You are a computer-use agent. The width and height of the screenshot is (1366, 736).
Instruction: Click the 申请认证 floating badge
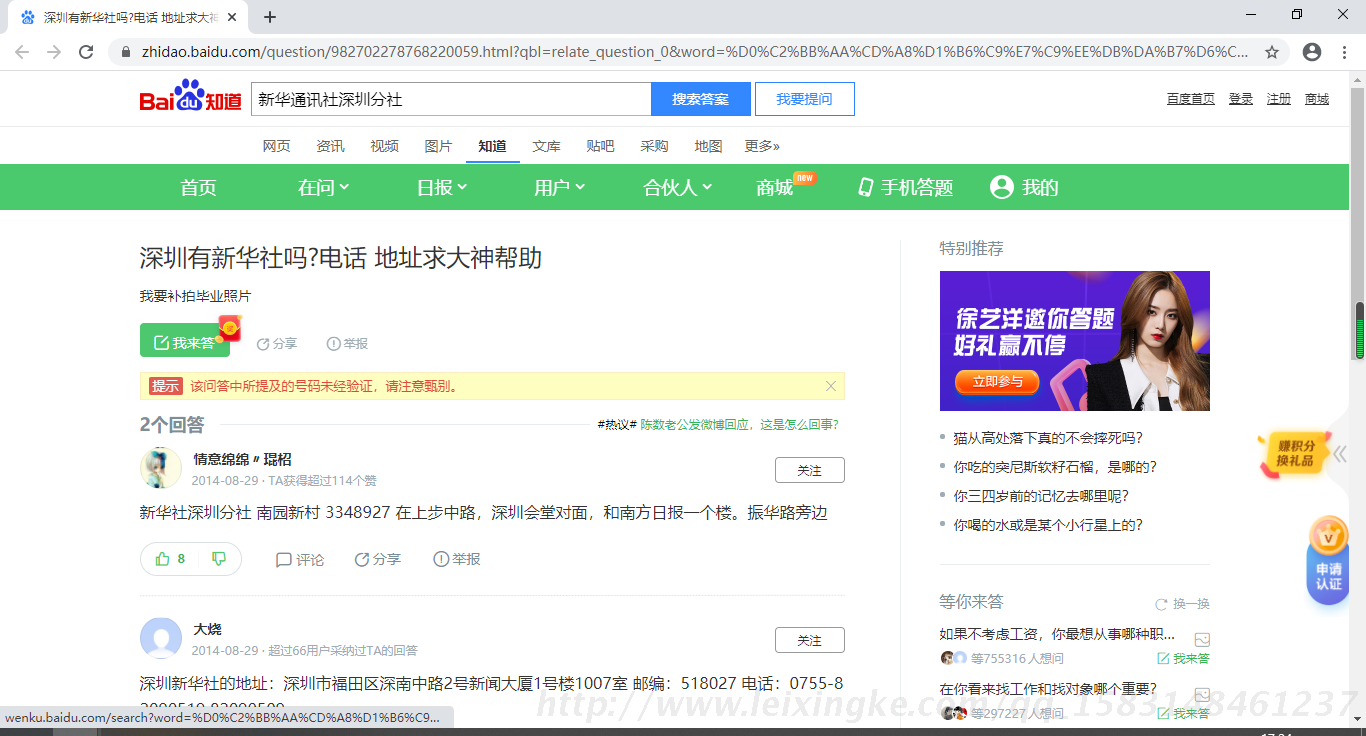point(1328,560)
